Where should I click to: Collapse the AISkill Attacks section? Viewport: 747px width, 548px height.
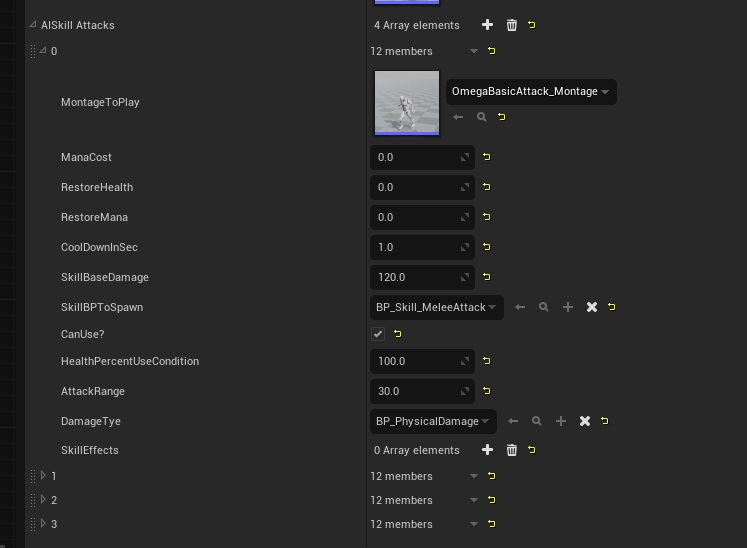[x=32, y=24]
